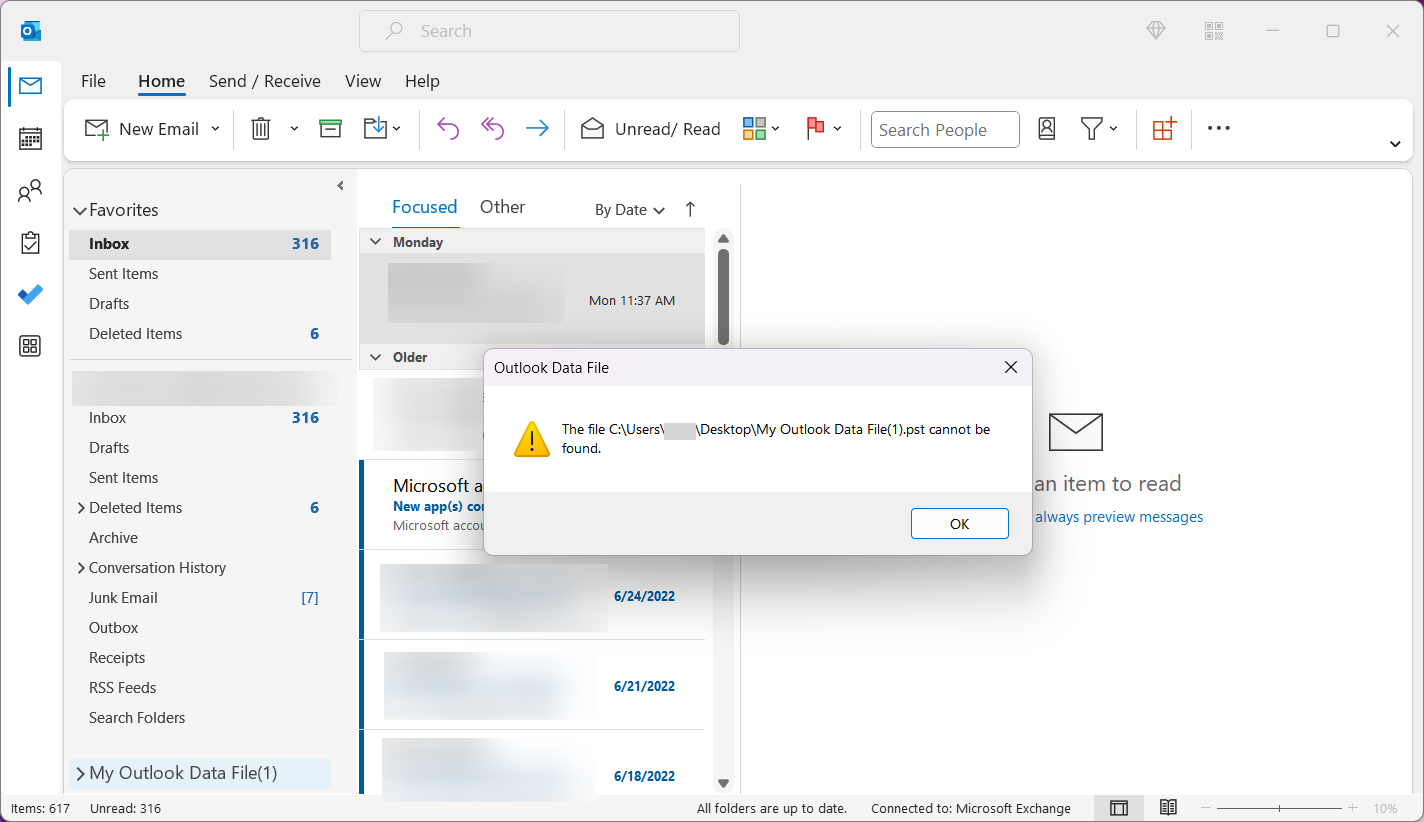The image size is (1424, 822).
Task: Expand the Conversation History folder
Action: pyautogui.click(x=81, y=568)
